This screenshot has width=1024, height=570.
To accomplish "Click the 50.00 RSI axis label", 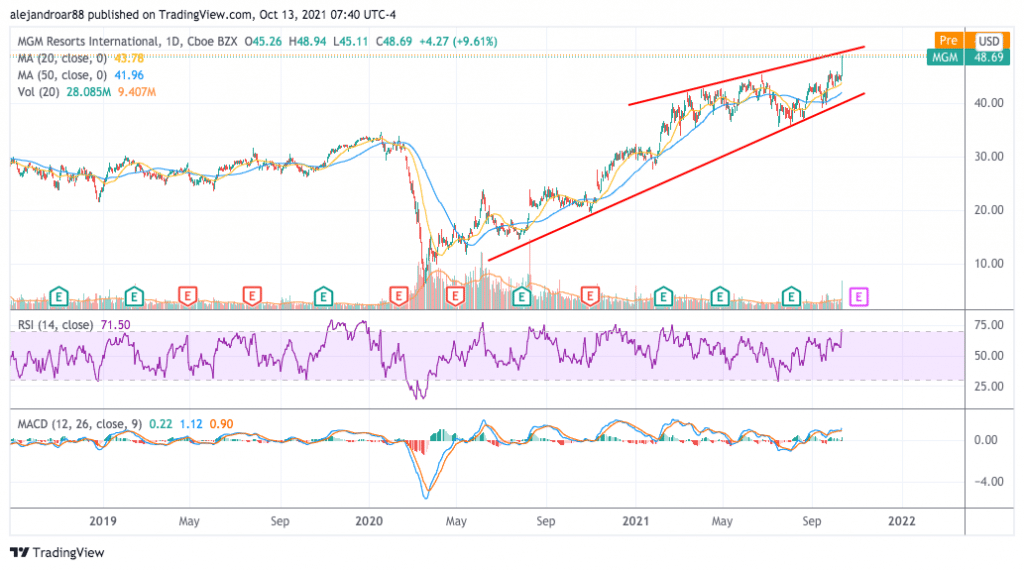I will (989, 355).
